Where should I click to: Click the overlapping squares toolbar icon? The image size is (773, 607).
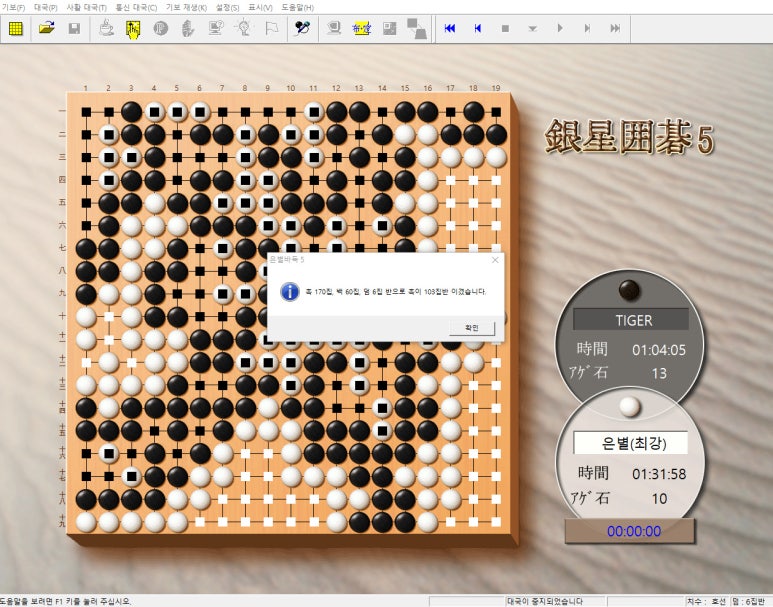(417, 29)
